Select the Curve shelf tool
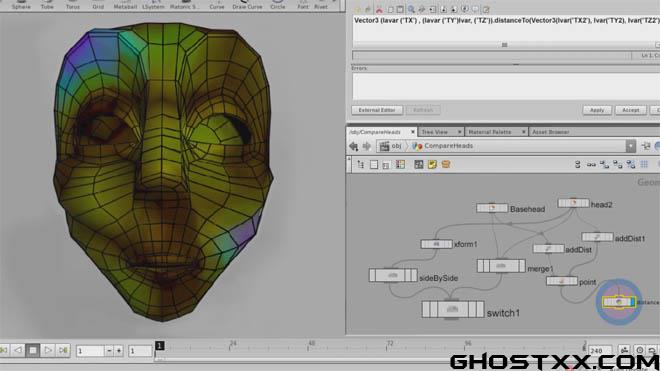 point(217,5)
